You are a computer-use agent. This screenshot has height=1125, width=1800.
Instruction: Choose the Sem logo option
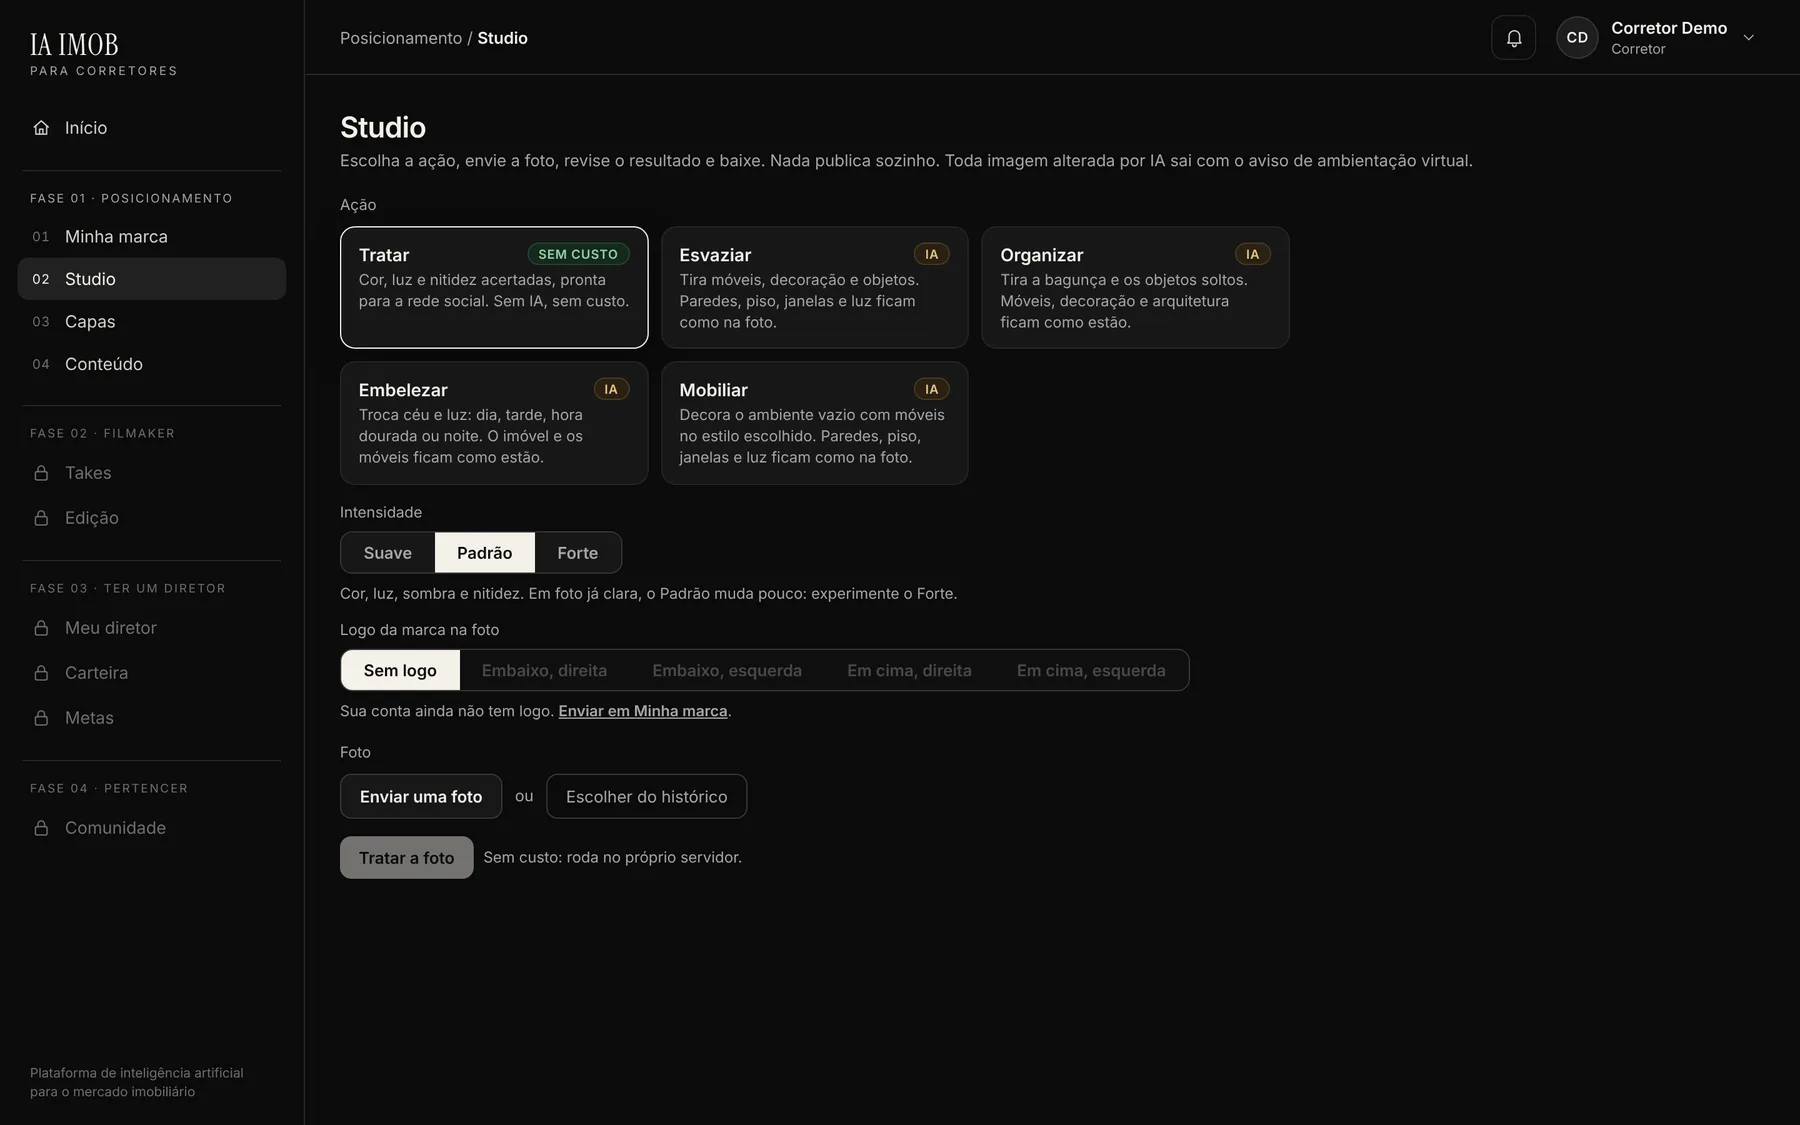coord(400,670)
